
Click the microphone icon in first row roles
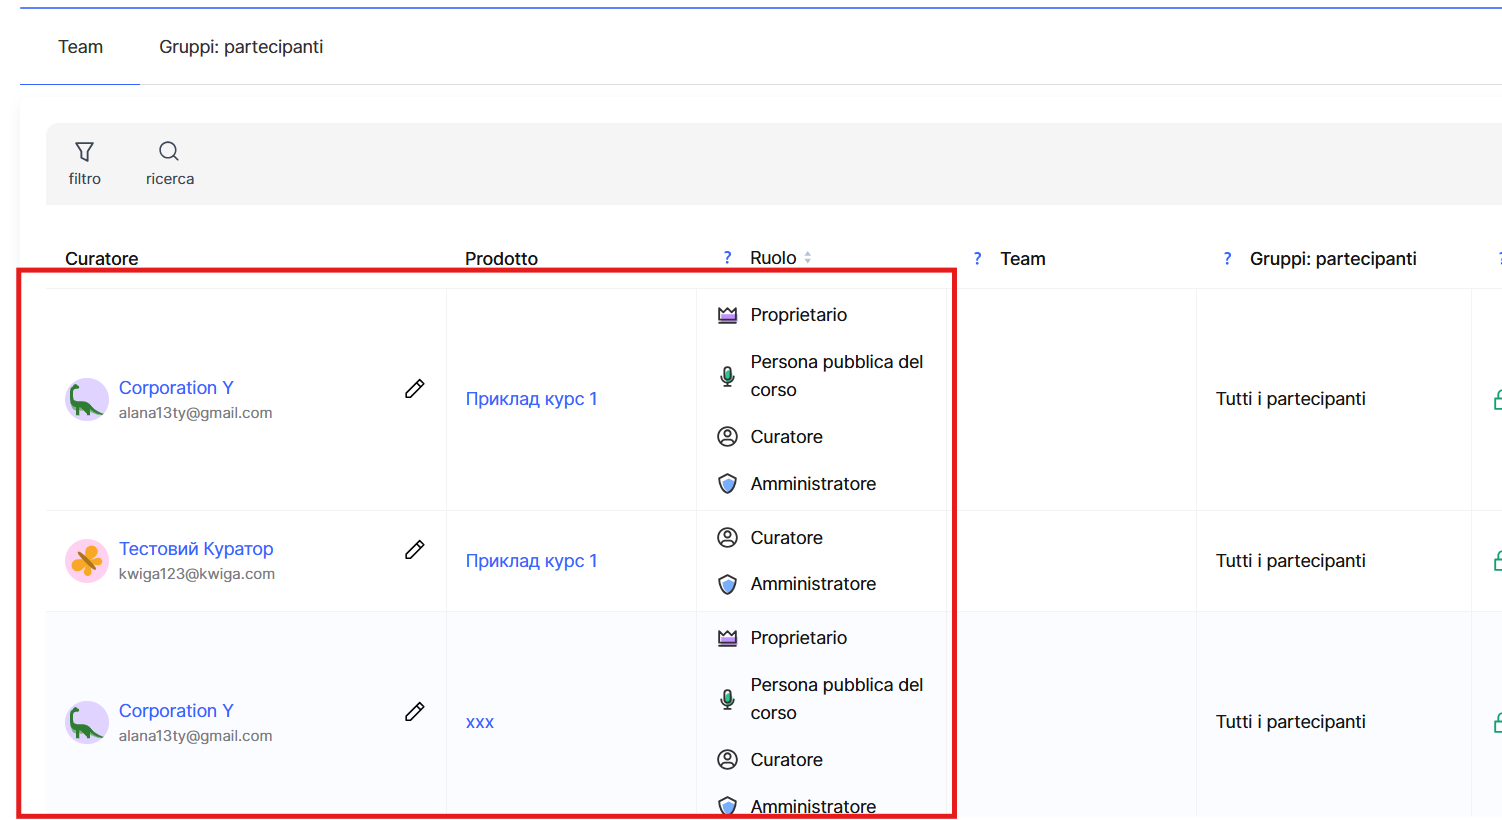(x=727, y=376)
